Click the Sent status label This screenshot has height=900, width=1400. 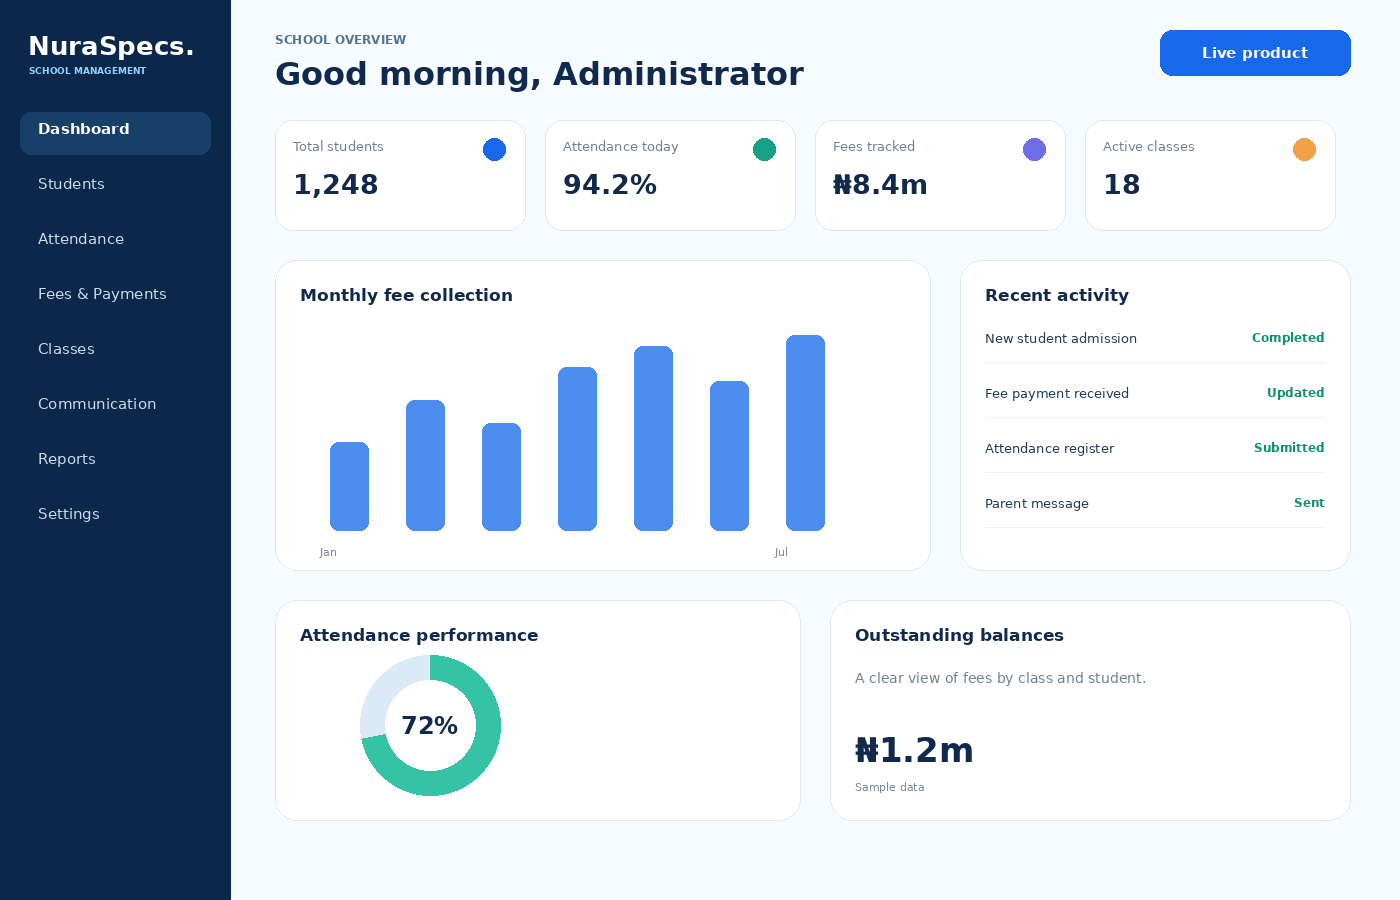[x=1309, y=503]
